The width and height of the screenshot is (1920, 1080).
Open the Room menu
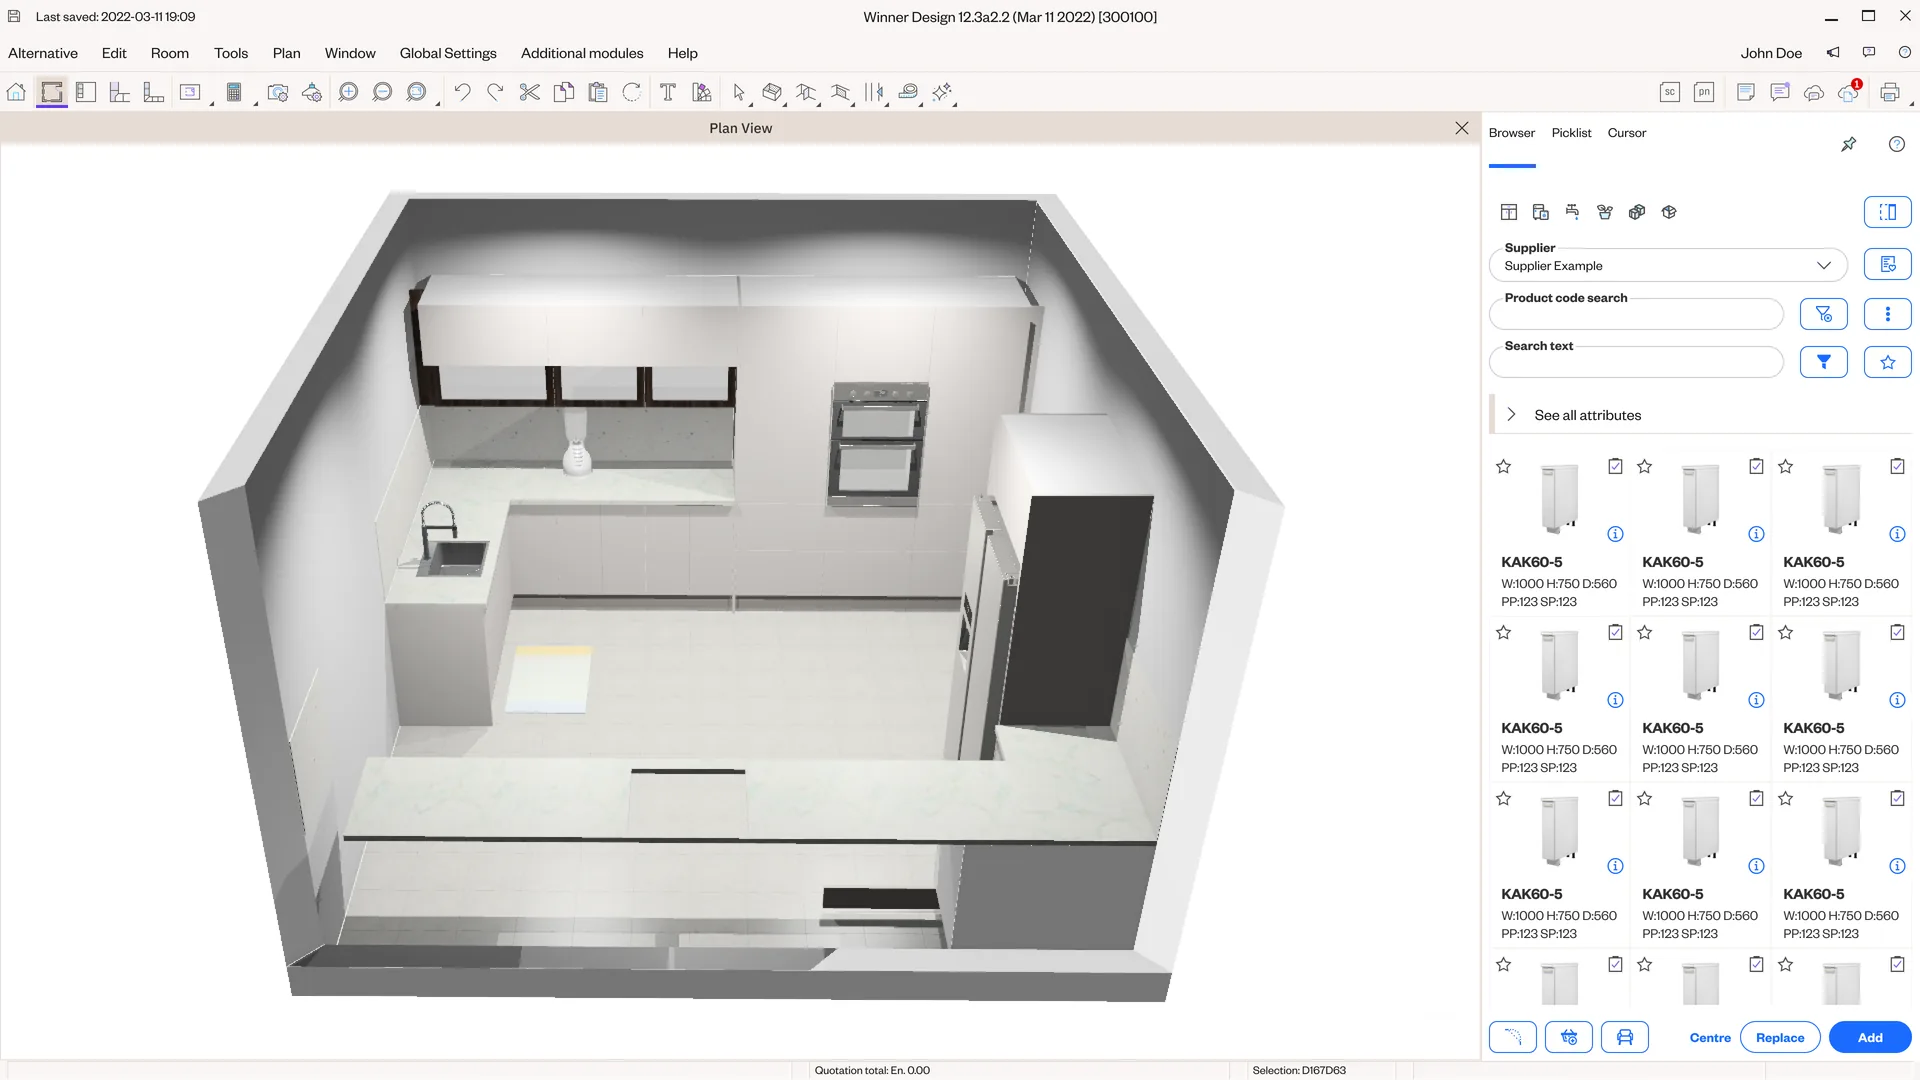pos(170,53)
